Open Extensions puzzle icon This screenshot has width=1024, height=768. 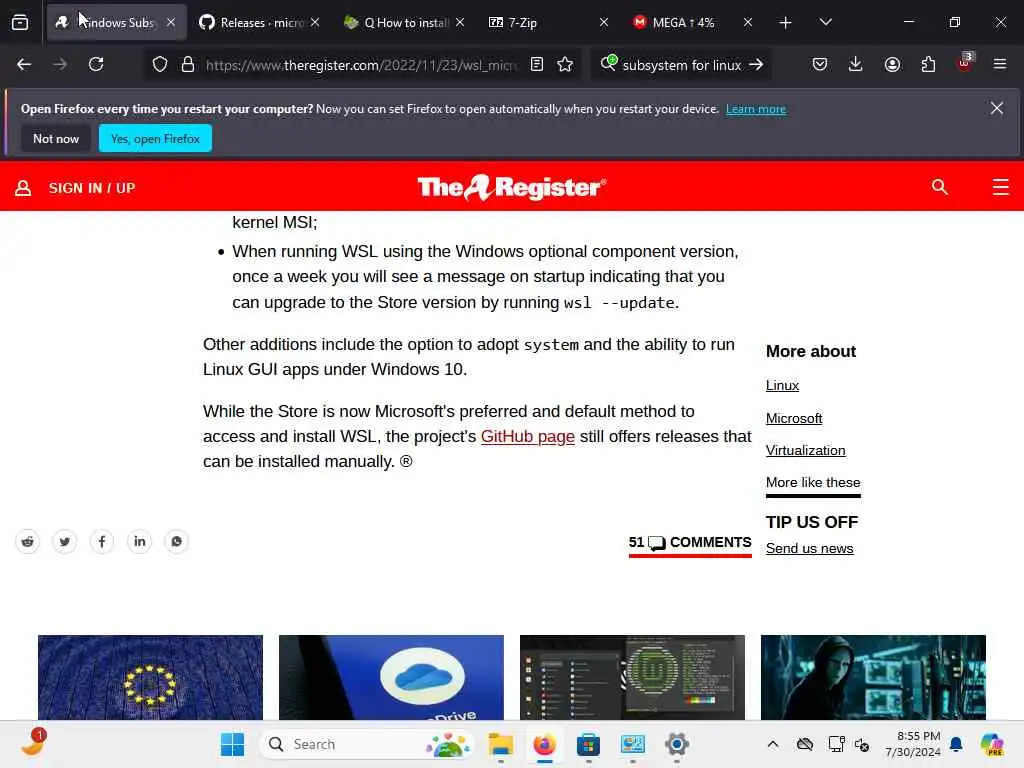tap(928, 64)
